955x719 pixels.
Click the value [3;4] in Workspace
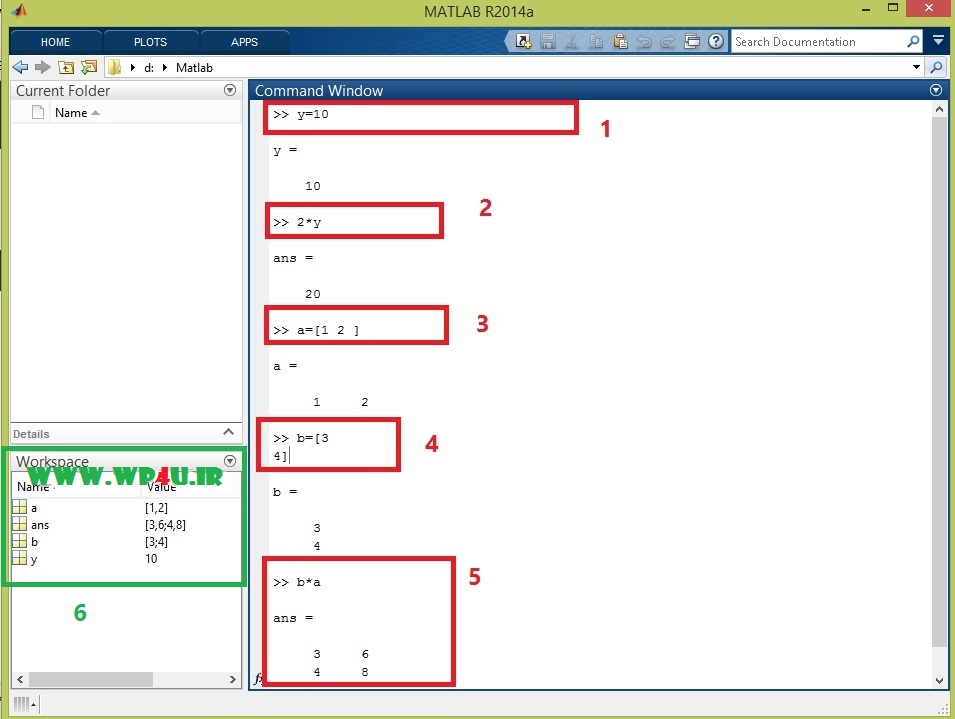click(x=156, y=542)
